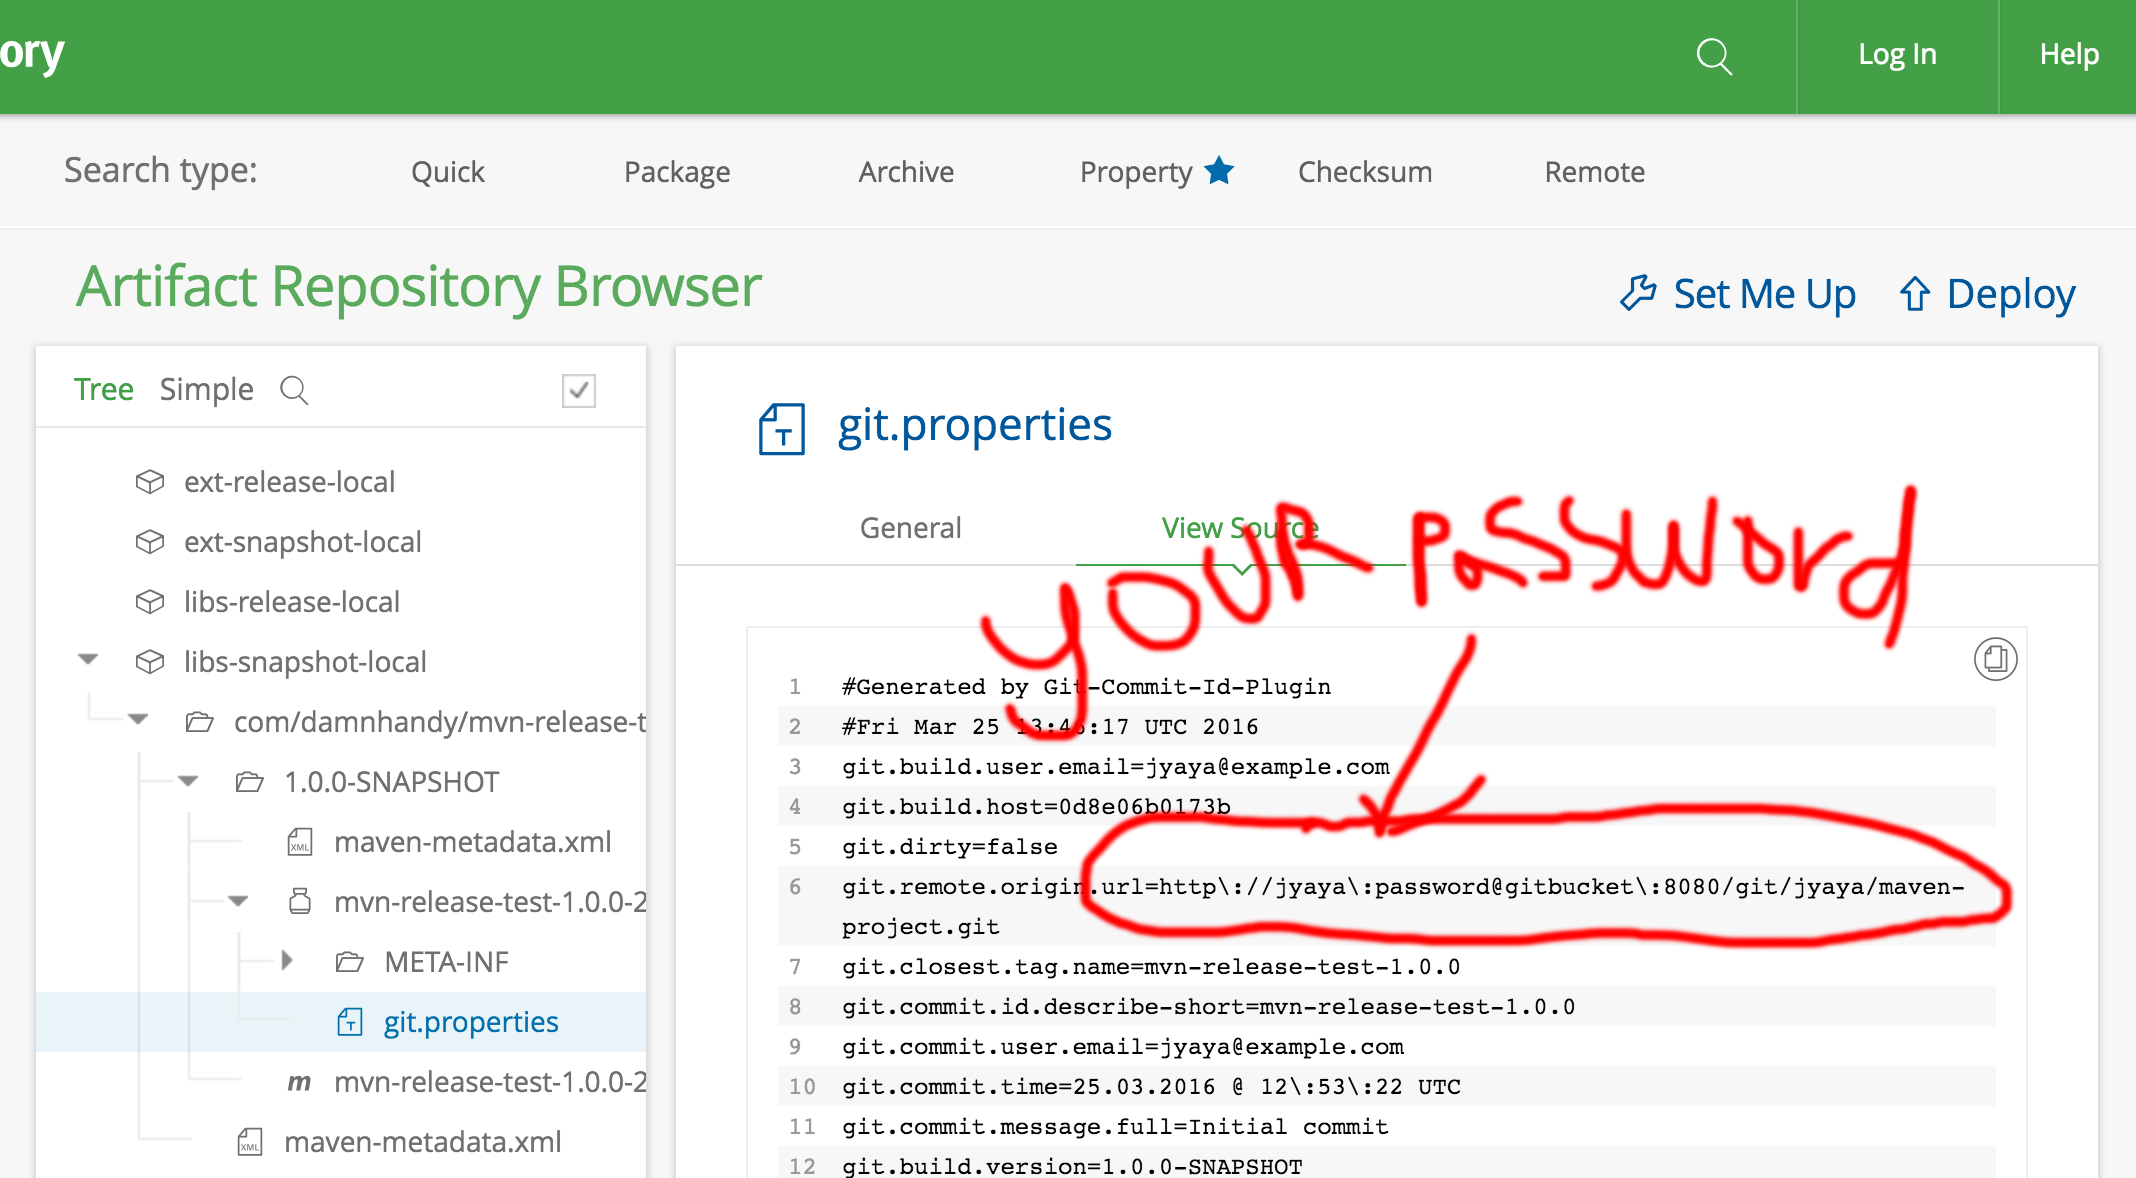Click the Maven 'm' pom icon

pyautogui.click(x=299, y=1083)
